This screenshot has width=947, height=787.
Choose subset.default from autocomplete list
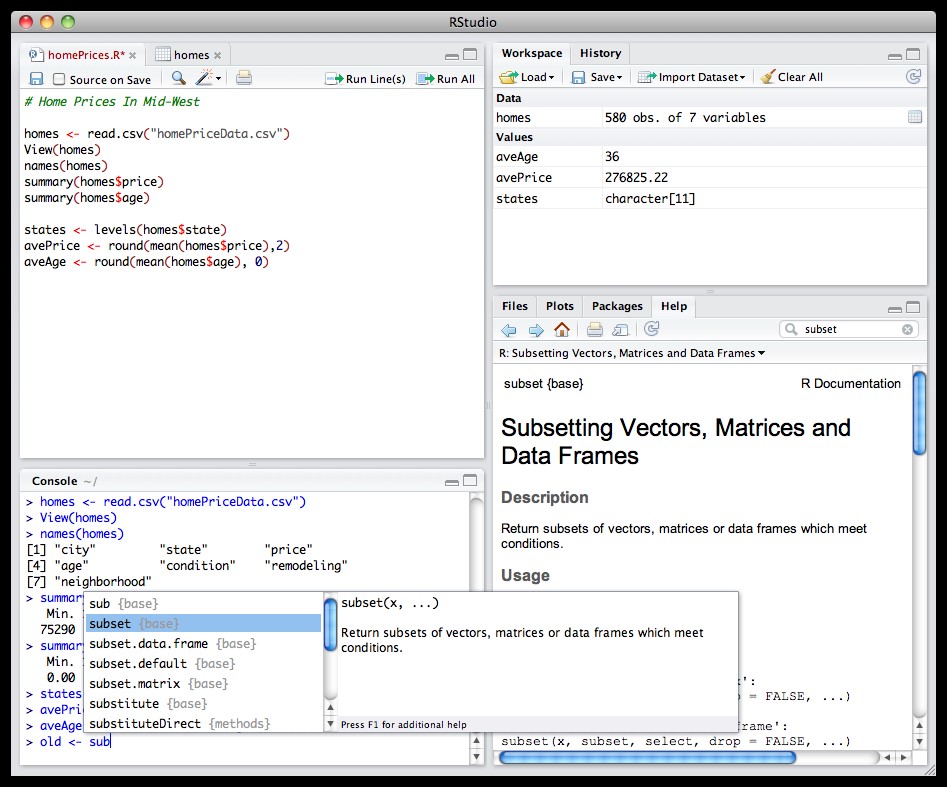204,664
